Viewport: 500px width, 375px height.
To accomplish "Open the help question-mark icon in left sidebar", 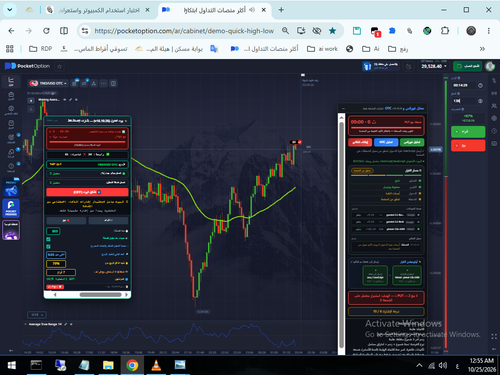I will (11, 167).
